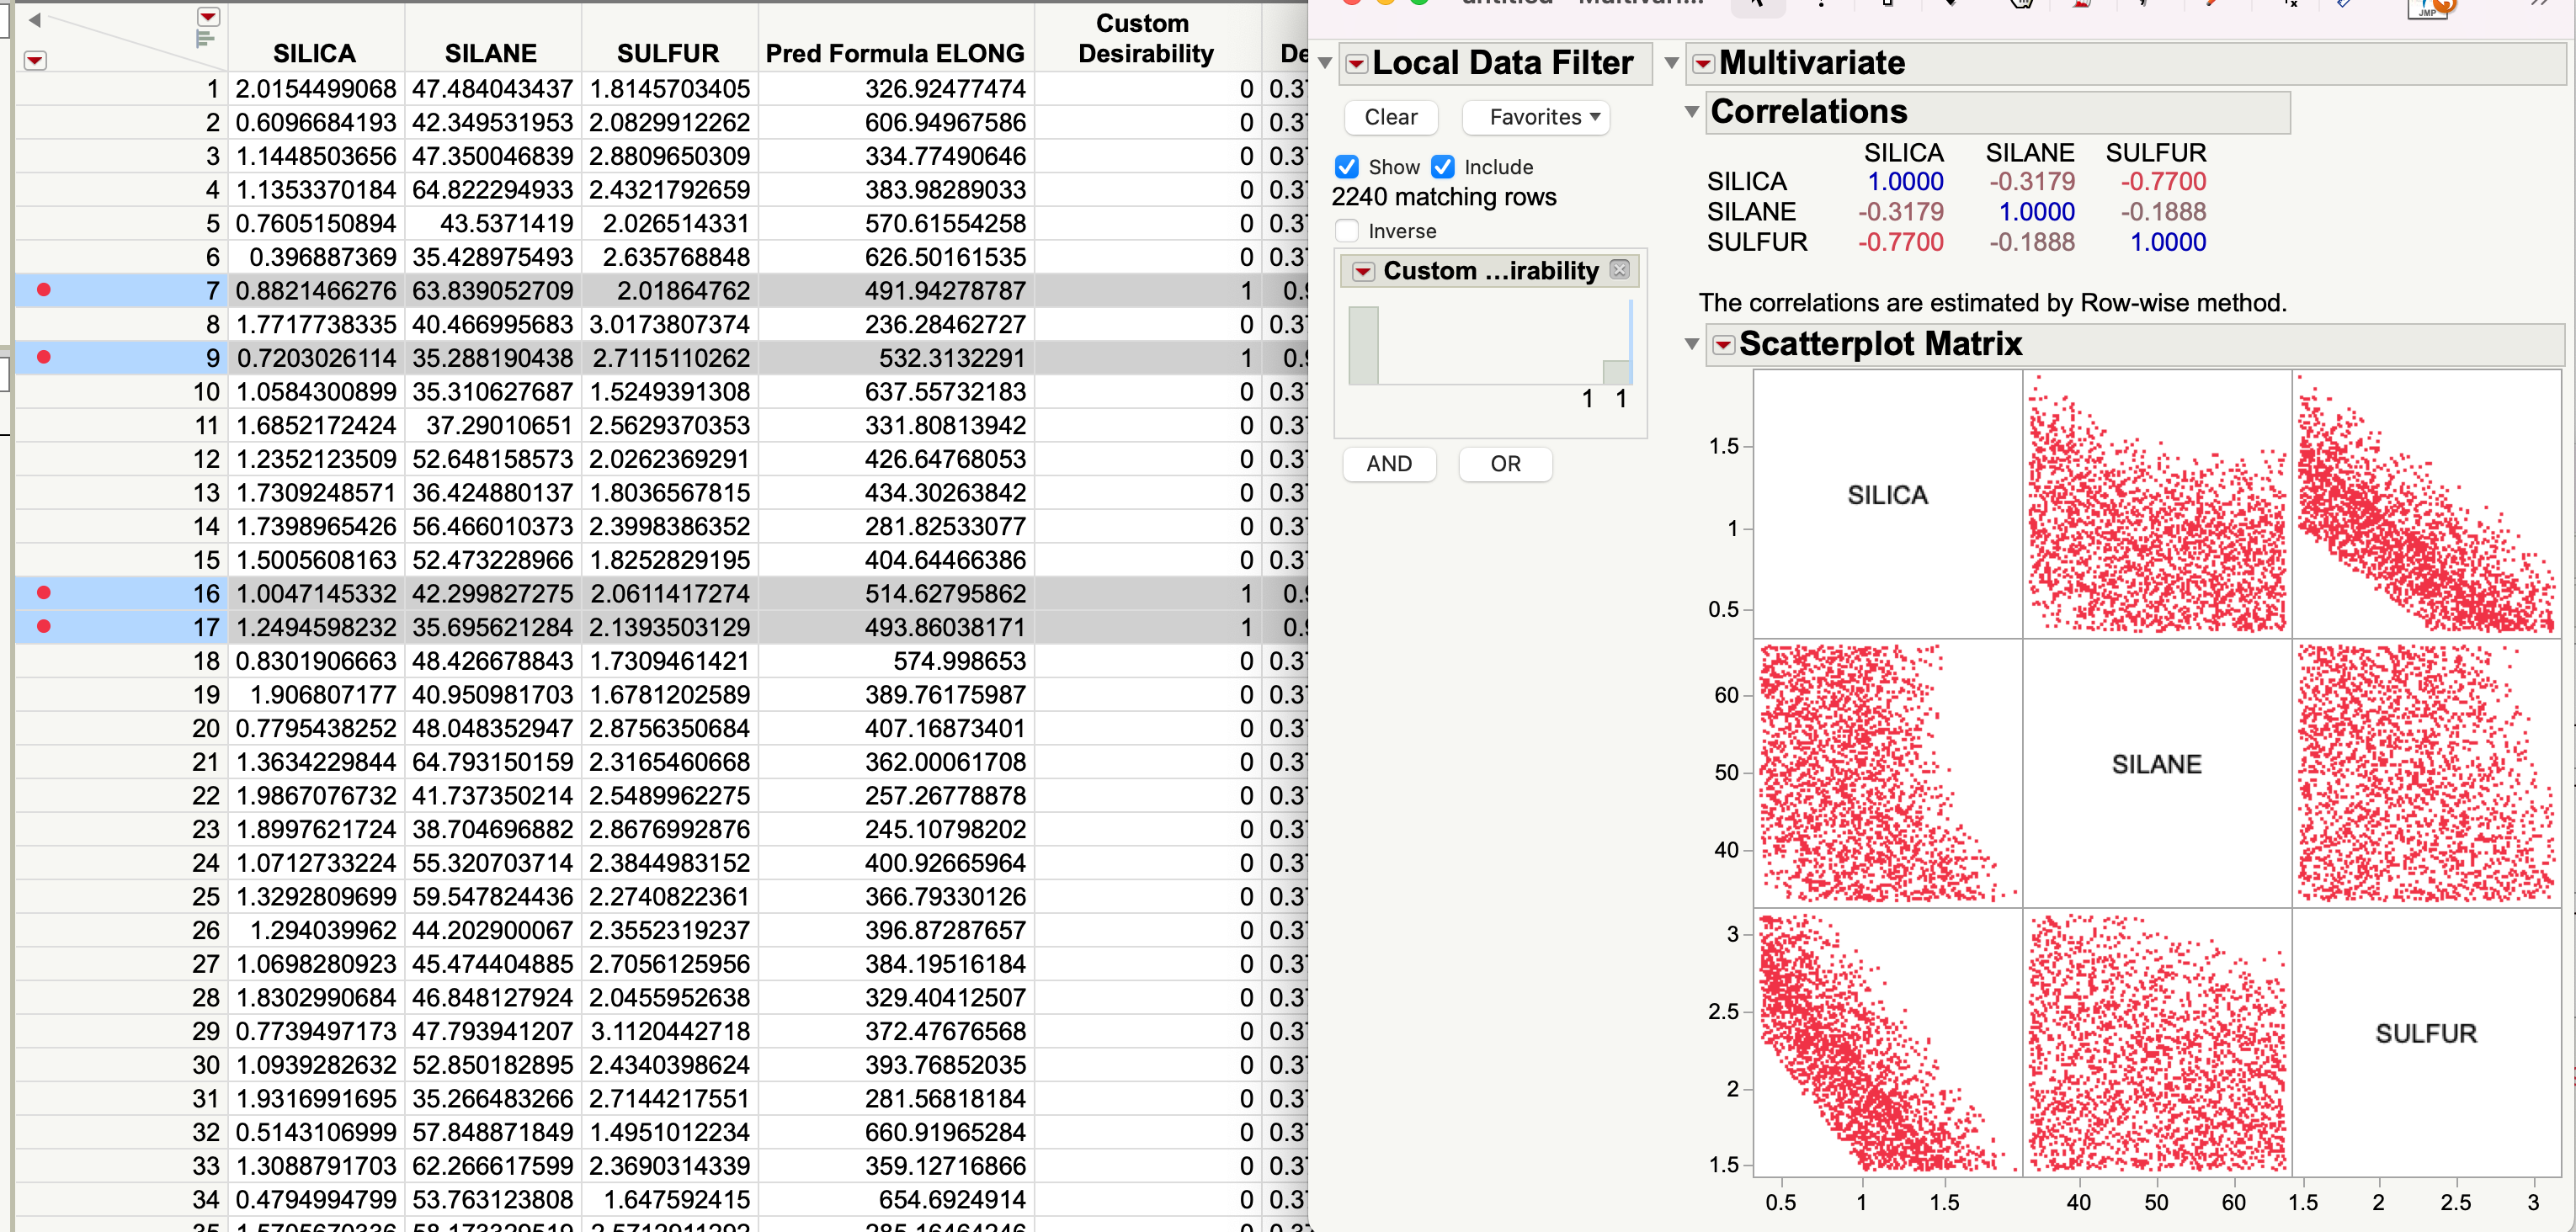Click the Clear filter button
This screenshot has width=2576, height=1232.
coord(1390,117)
